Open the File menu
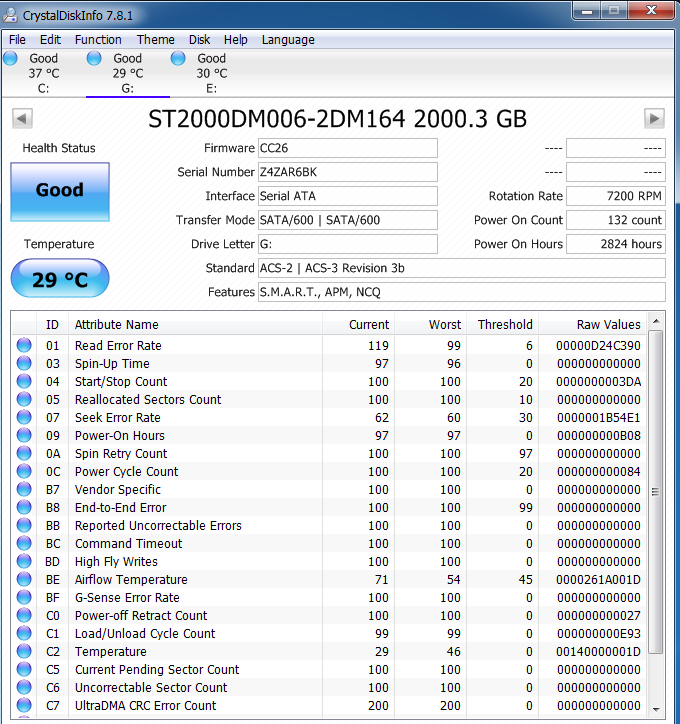This screenshot has height=724, width=680. pyautogui.click(x=17, y=40)
